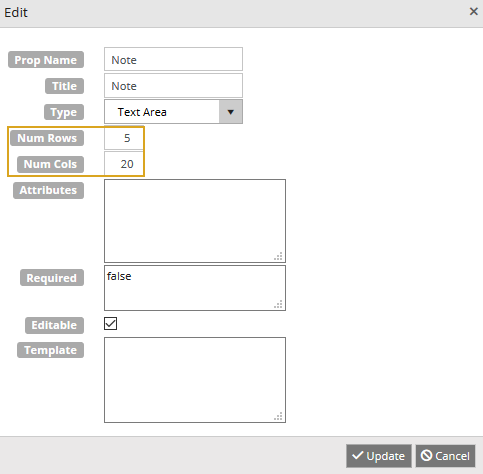483x474 pixels.
Task: Select the Text Area combo box
Action: click(173, 112)
